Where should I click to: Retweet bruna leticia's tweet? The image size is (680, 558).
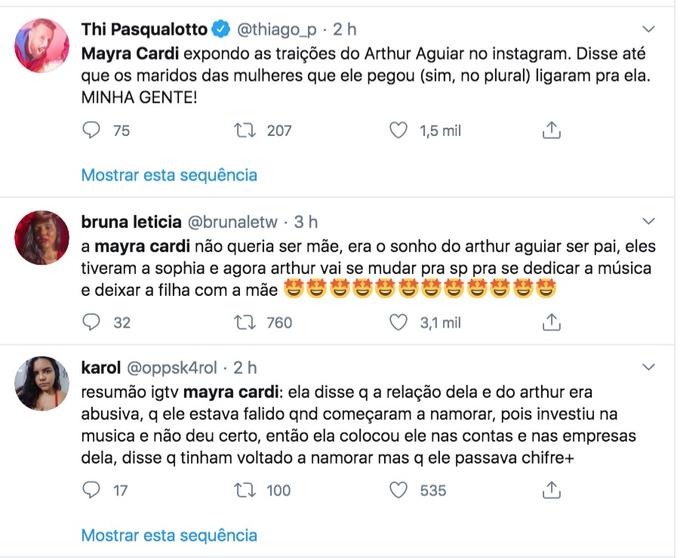pyautogui.click(x=245, y=322)
